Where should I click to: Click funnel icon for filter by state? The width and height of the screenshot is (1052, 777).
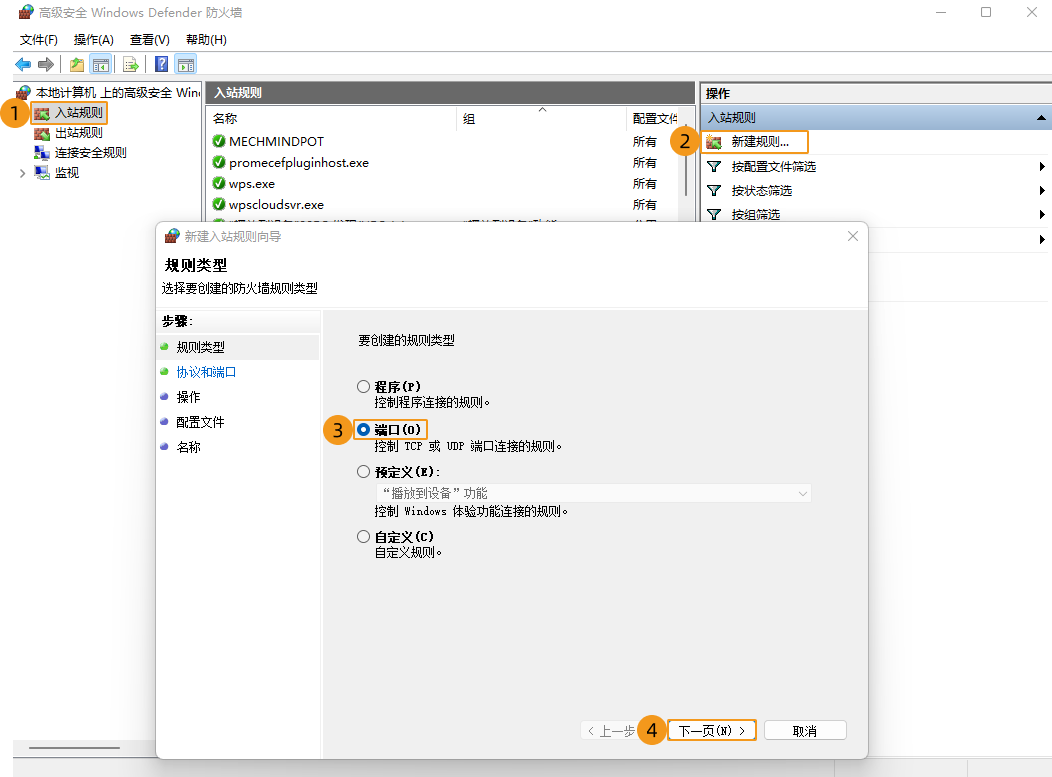[x=715, y=191]
